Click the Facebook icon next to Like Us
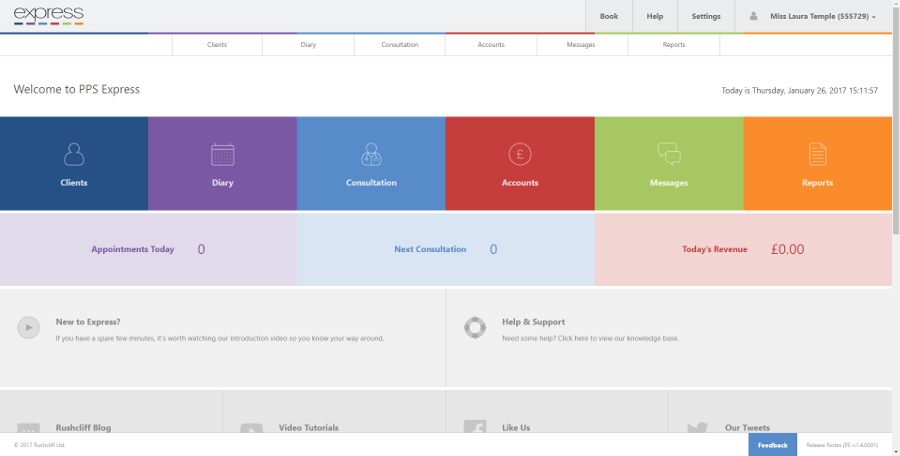The image size is (900, 456). tap(475, 426)
